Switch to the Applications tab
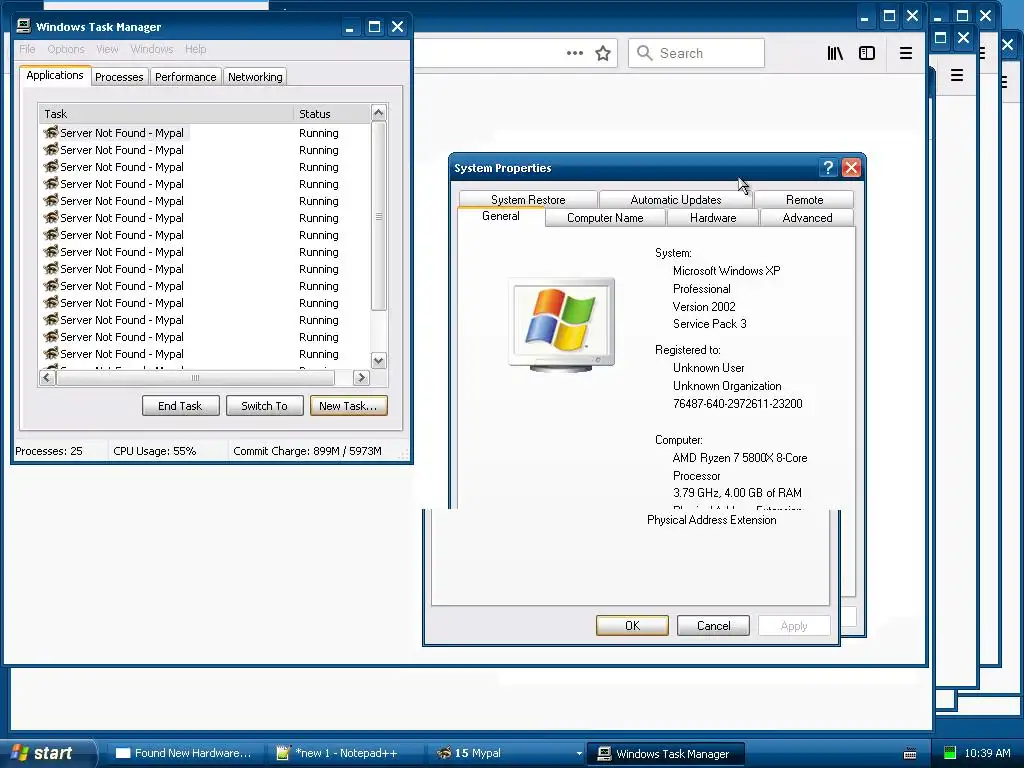1024x768 pixels. (x=55, y=75)
